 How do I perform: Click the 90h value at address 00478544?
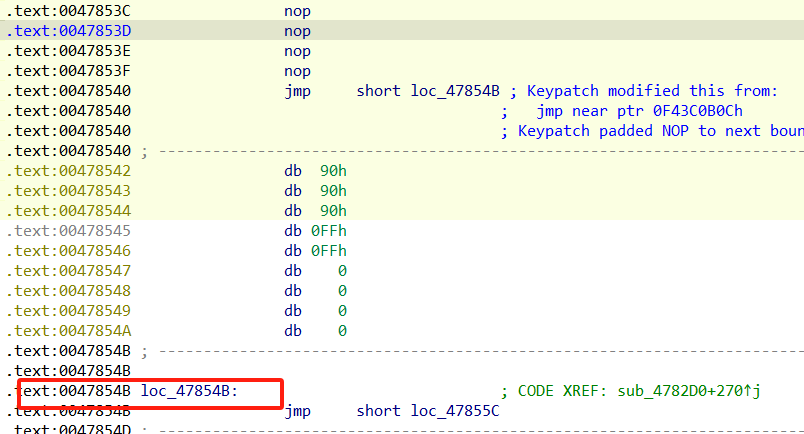[335, 211]
